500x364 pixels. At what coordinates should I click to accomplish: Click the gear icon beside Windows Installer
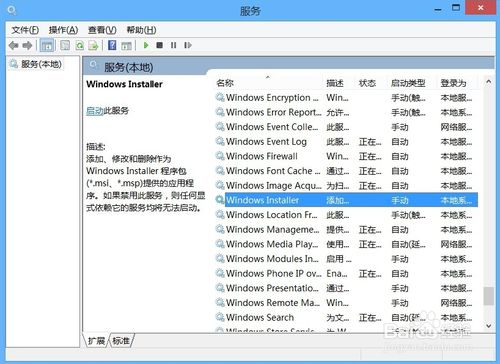[220, 200]
